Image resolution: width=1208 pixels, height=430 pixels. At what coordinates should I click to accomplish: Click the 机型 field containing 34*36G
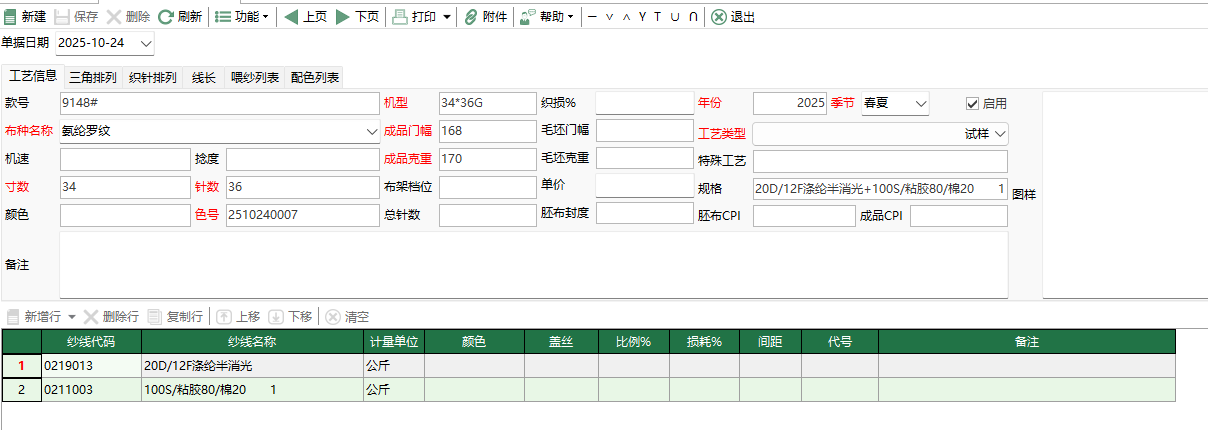coord(488,103)
